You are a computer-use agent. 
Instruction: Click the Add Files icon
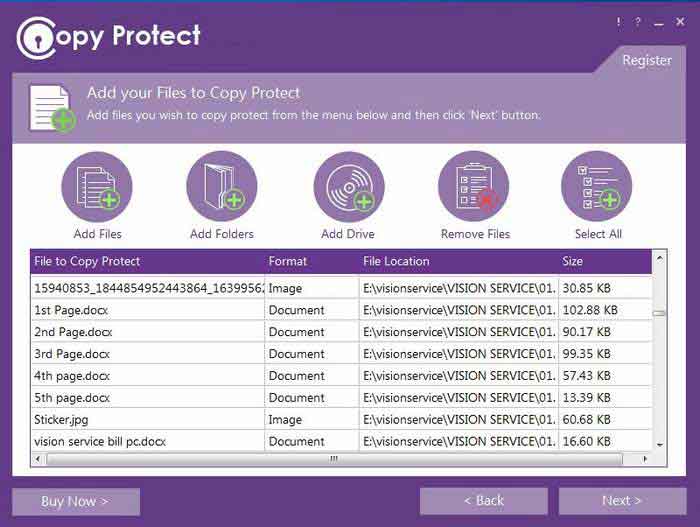click(97, 186)
